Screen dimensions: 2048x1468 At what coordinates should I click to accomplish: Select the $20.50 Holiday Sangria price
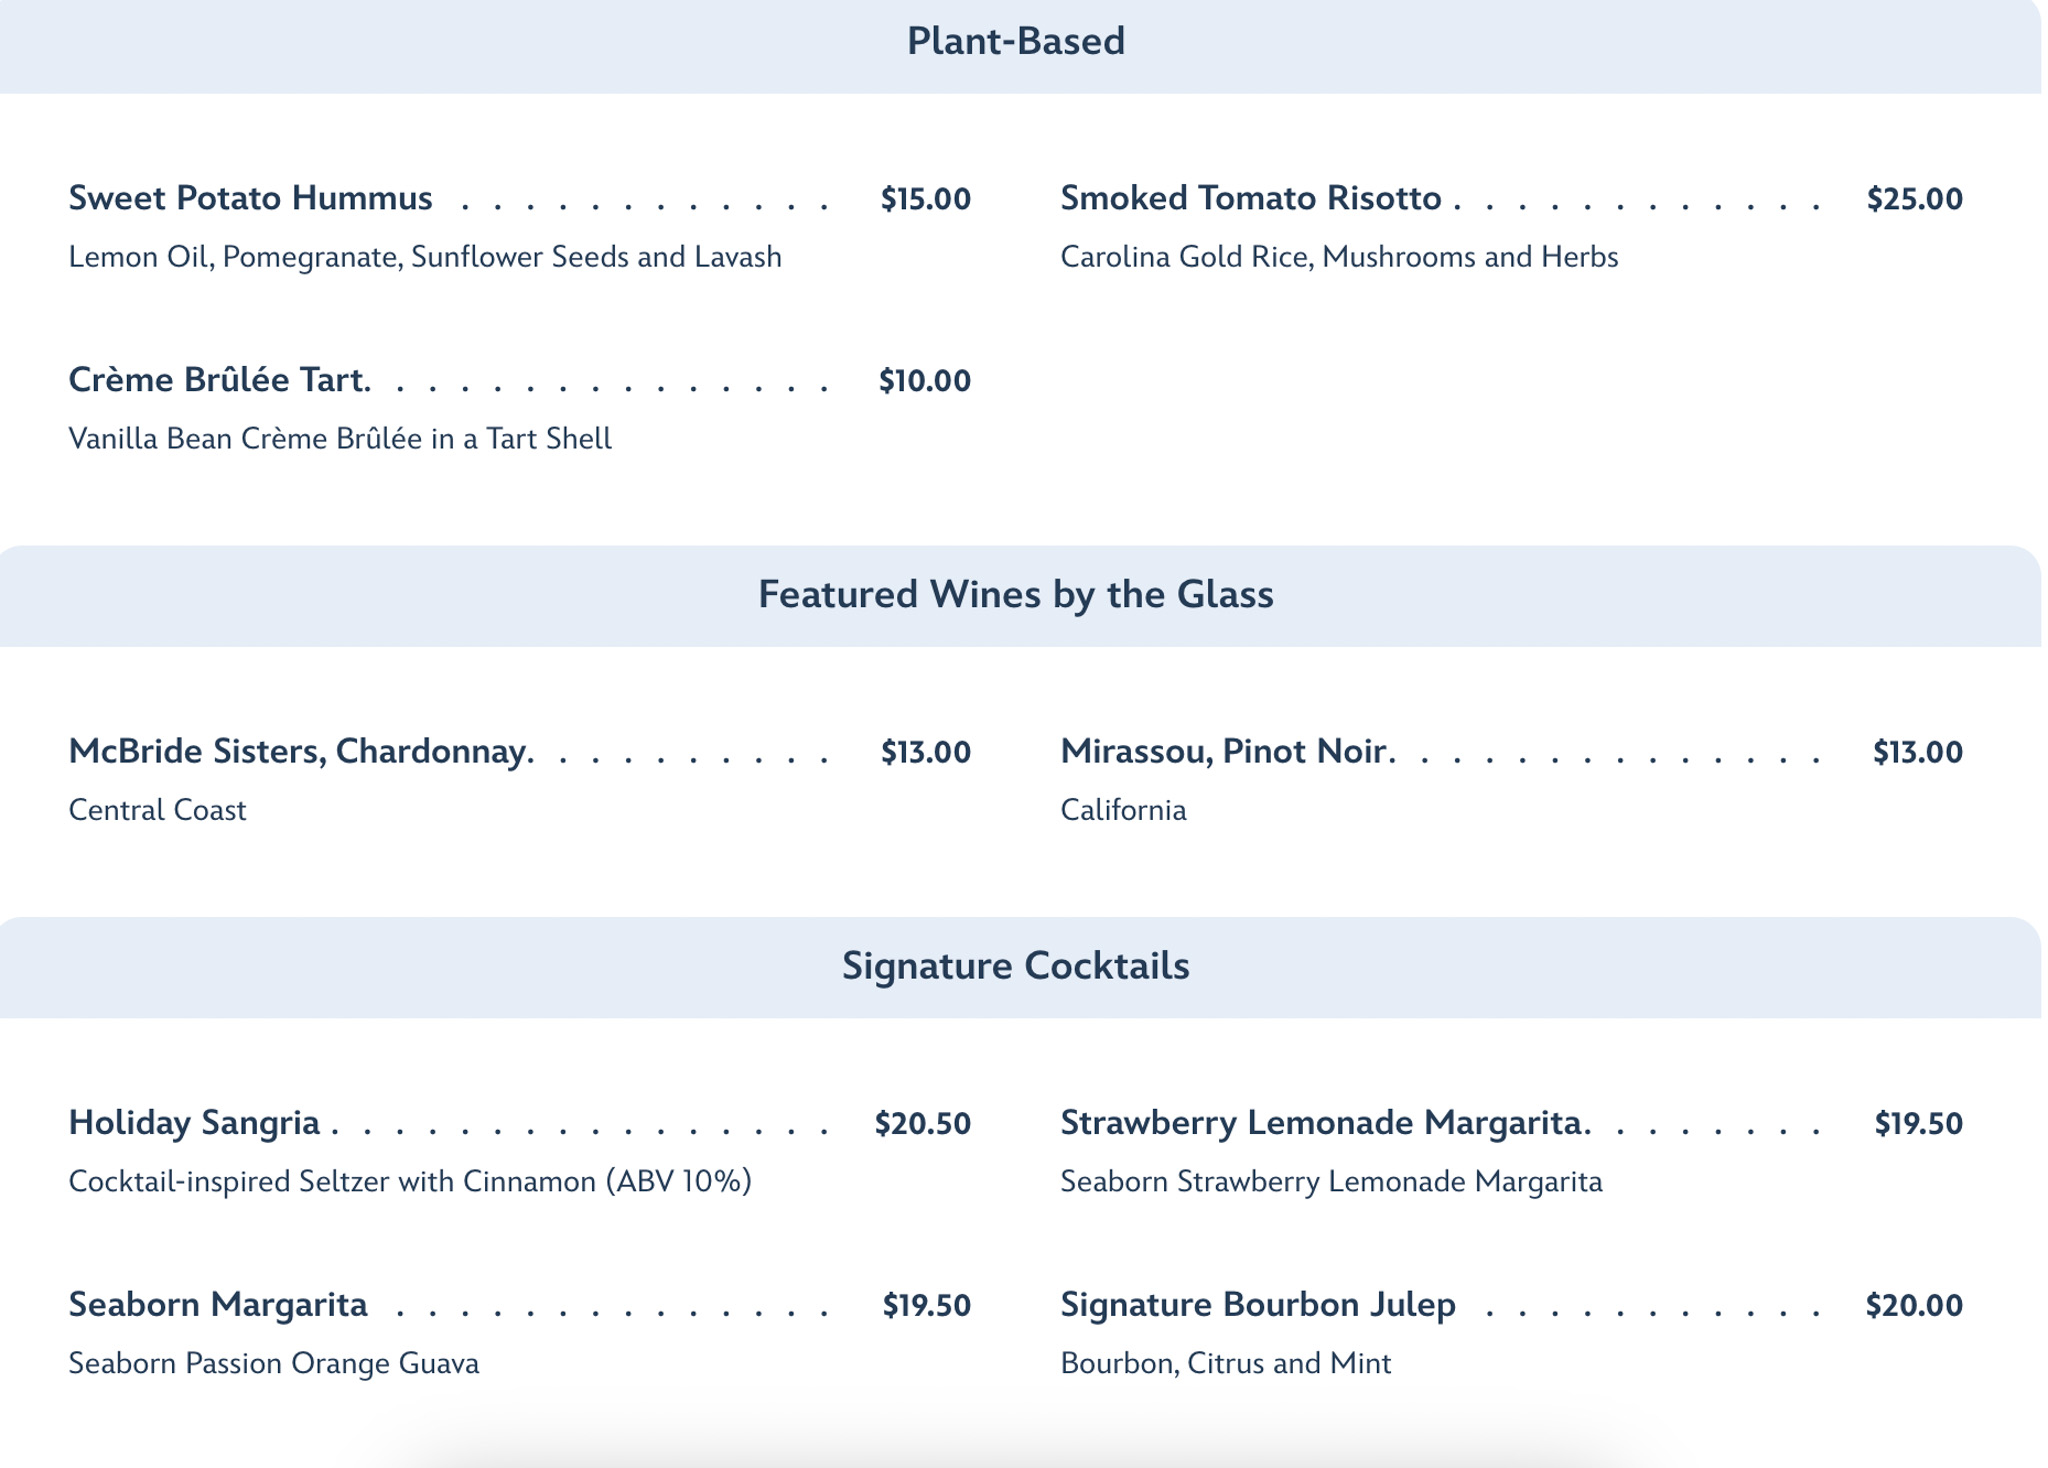coord(922,1124)
